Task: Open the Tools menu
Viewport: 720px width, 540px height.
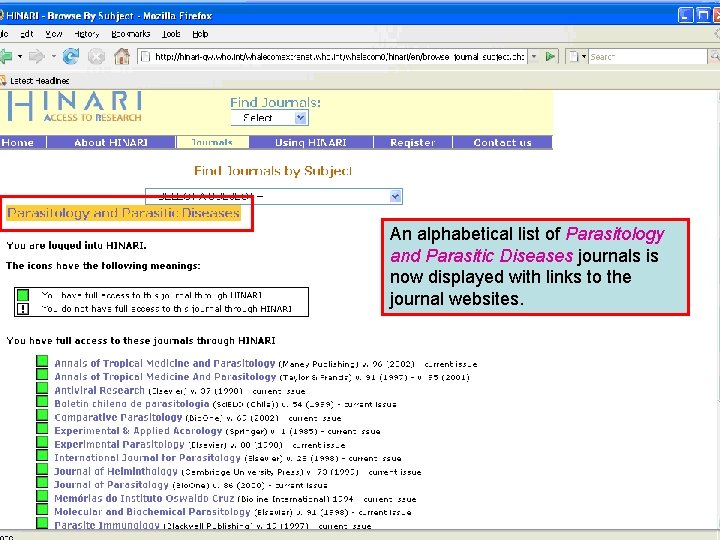Action: tap(171, 34)
